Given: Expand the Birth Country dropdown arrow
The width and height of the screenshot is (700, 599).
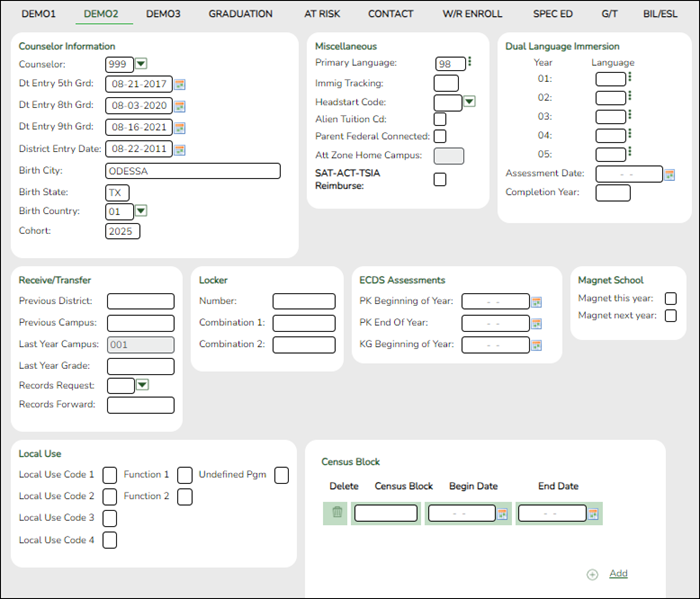Looking at the screenshot, I should (141, 211).
